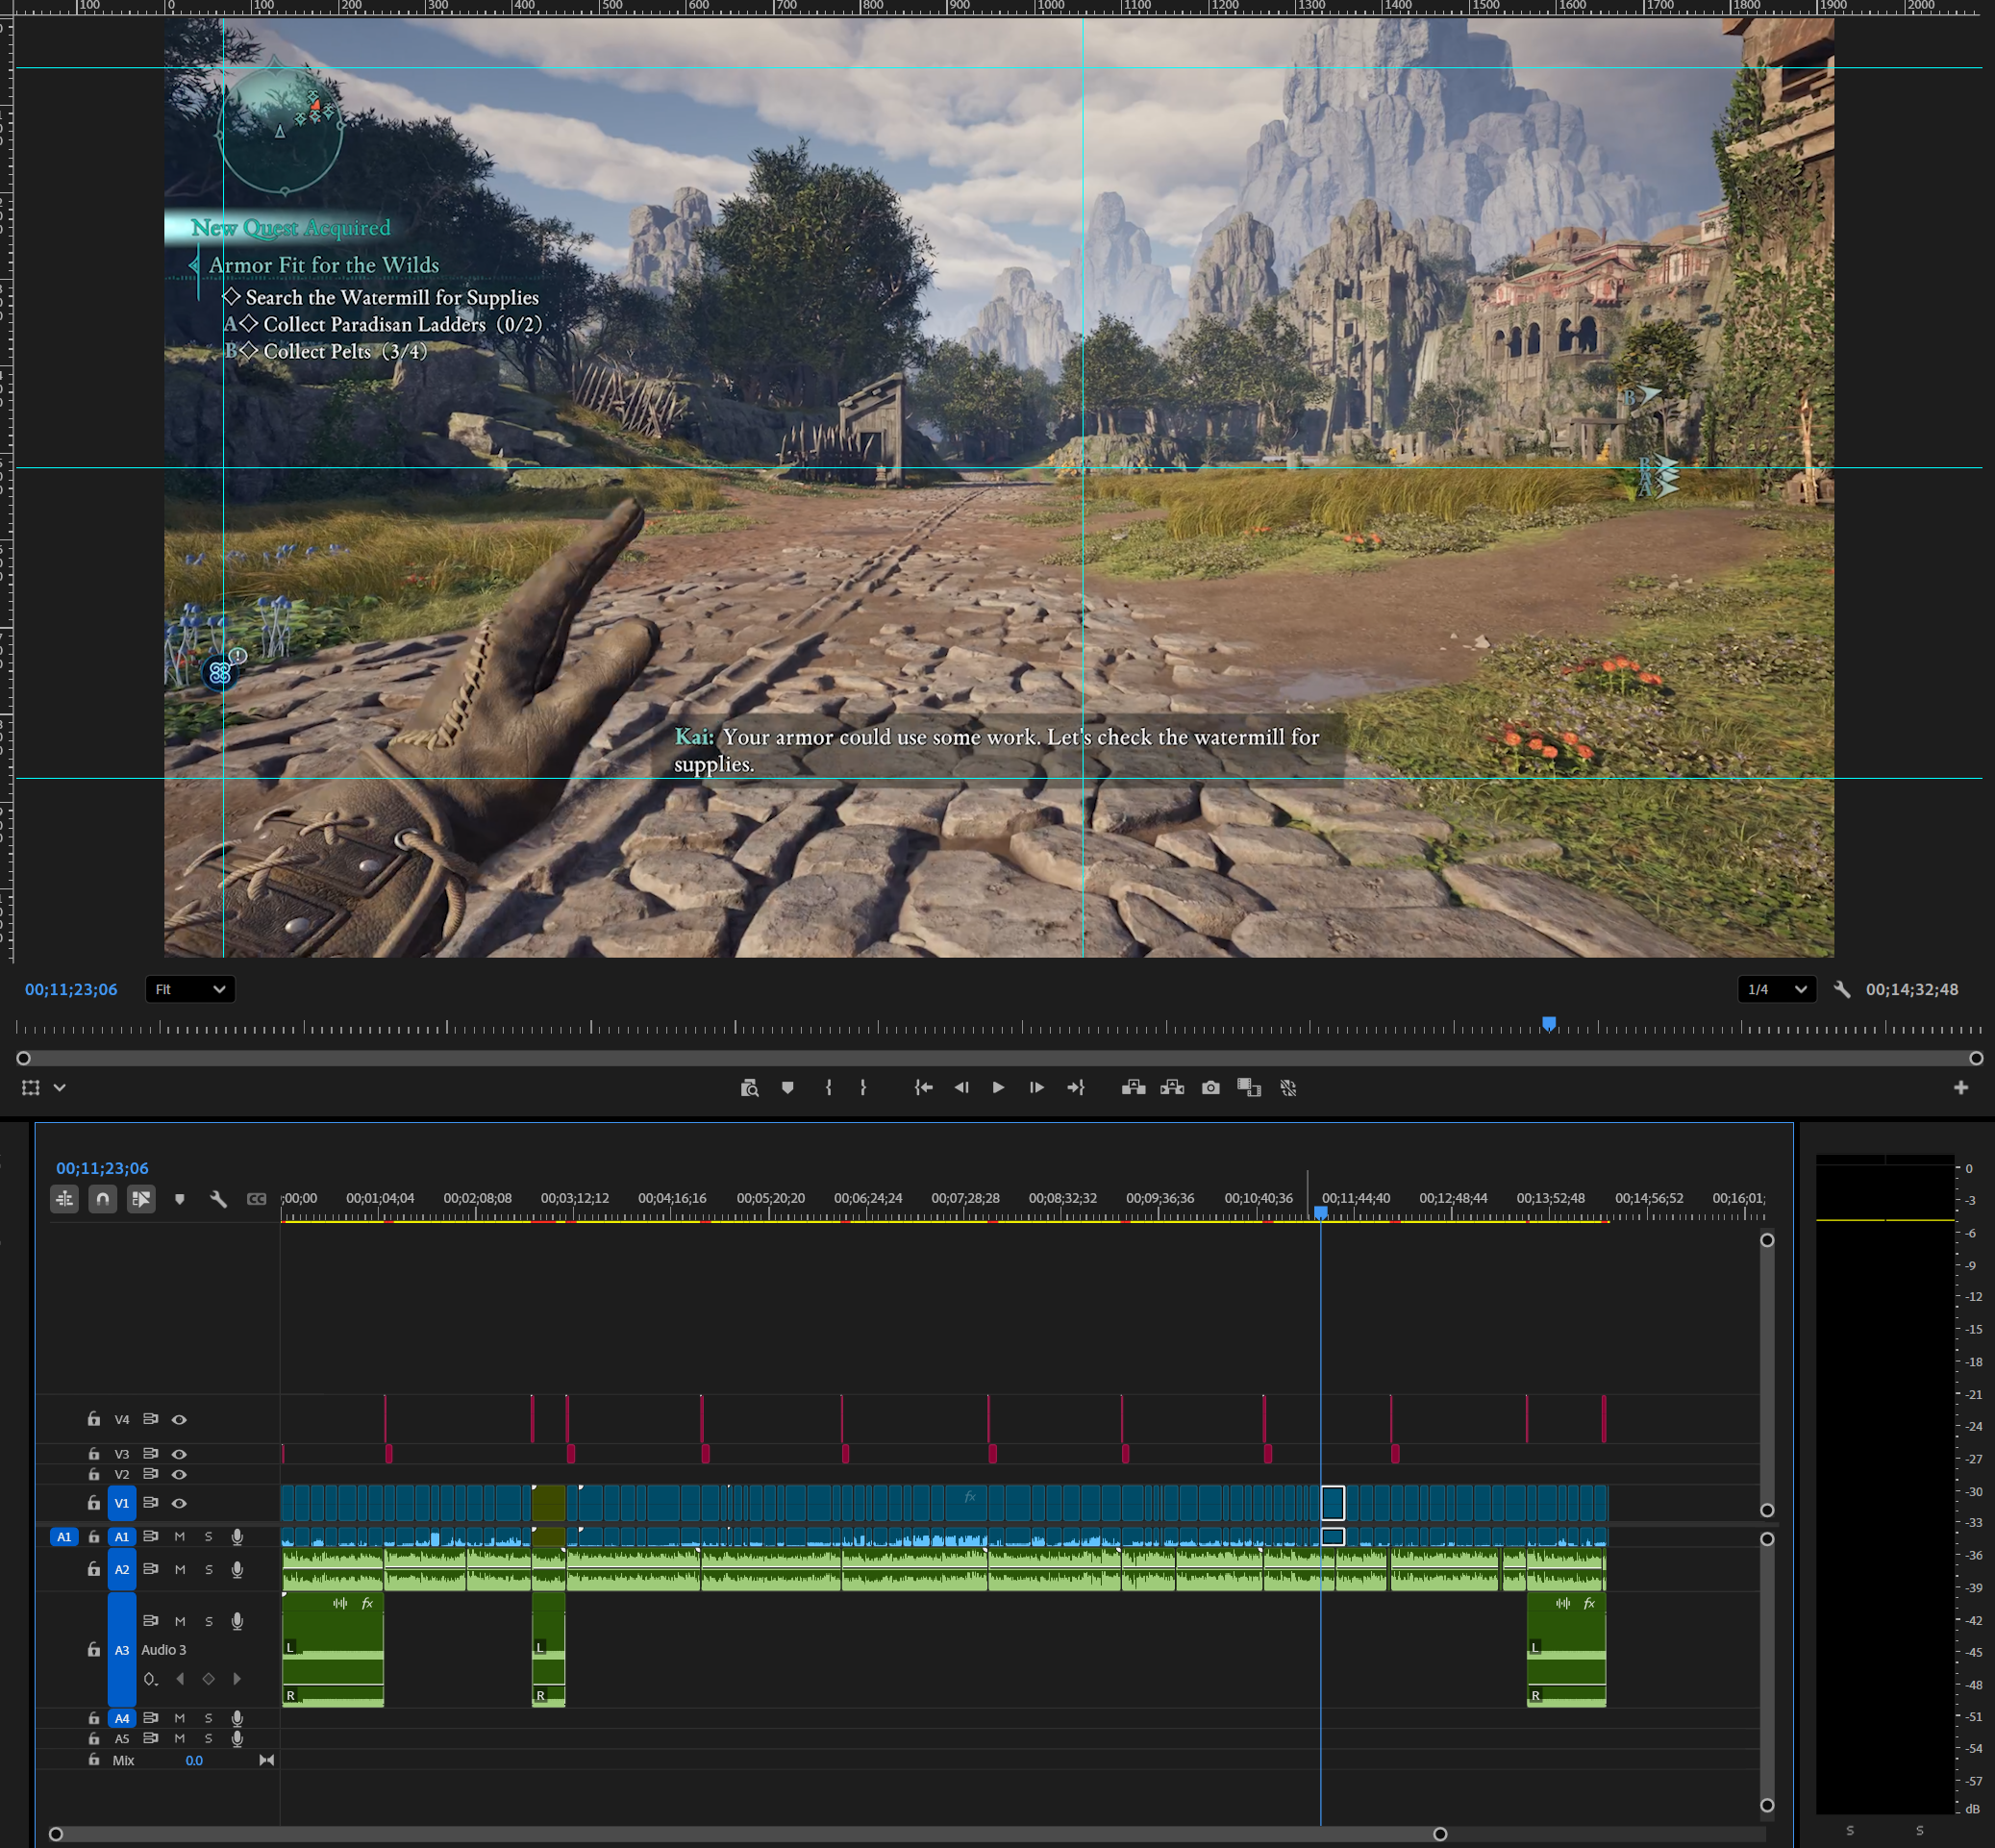
Task: Open the Fit zoom level dropdown
Action: point(190,989)
